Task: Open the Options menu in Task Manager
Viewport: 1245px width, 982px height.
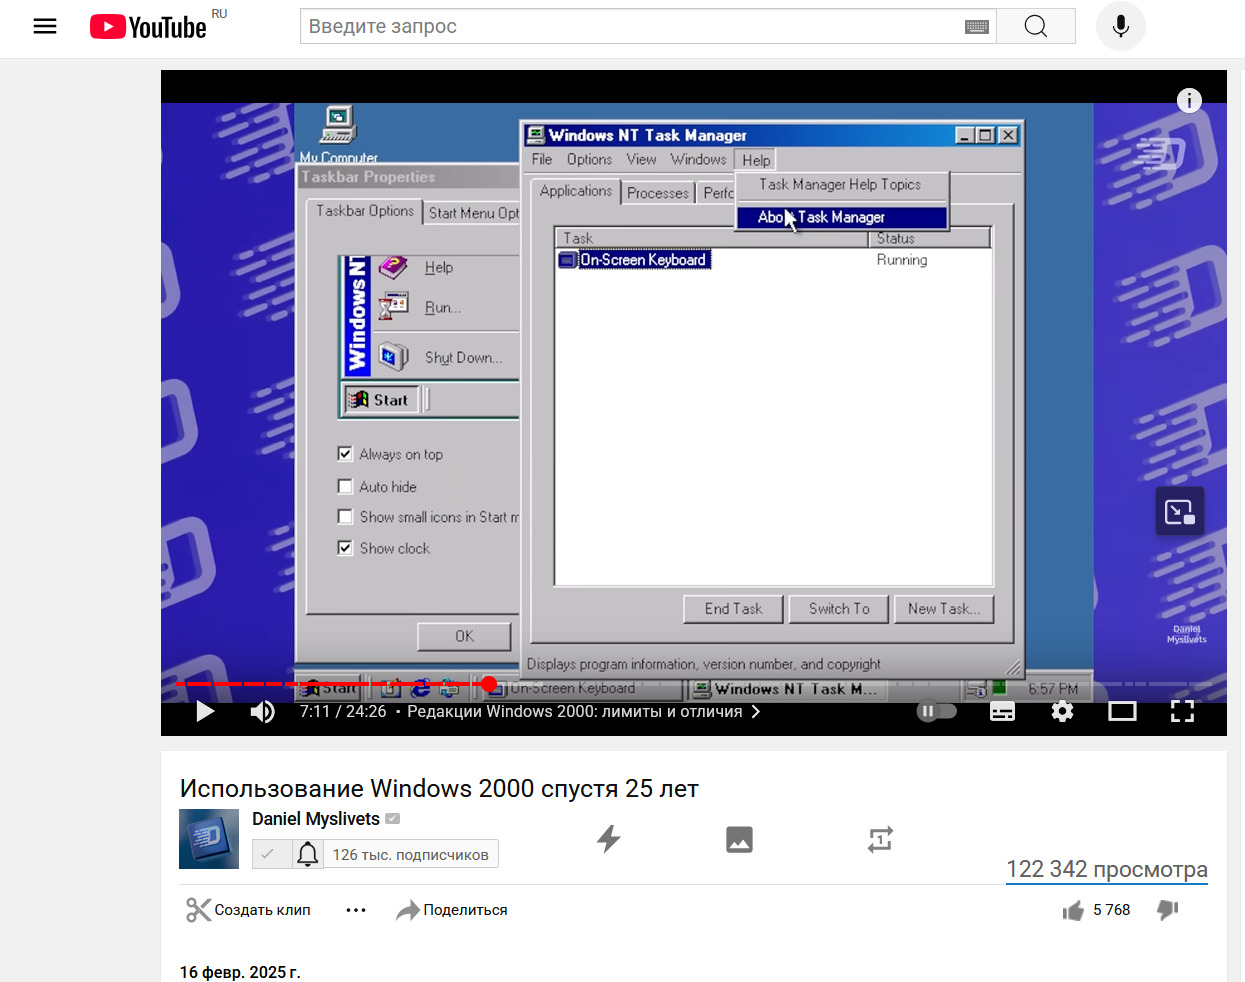Action: click(589, 159)
